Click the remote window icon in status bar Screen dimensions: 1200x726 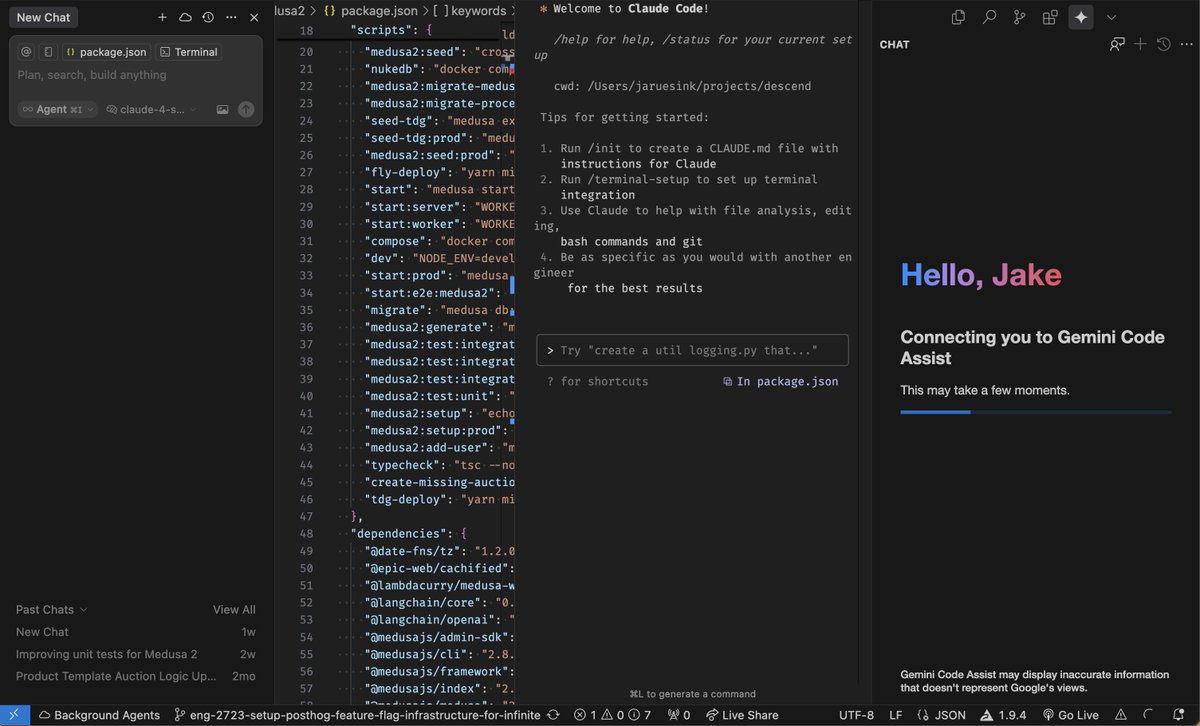[x=14, y=715]
